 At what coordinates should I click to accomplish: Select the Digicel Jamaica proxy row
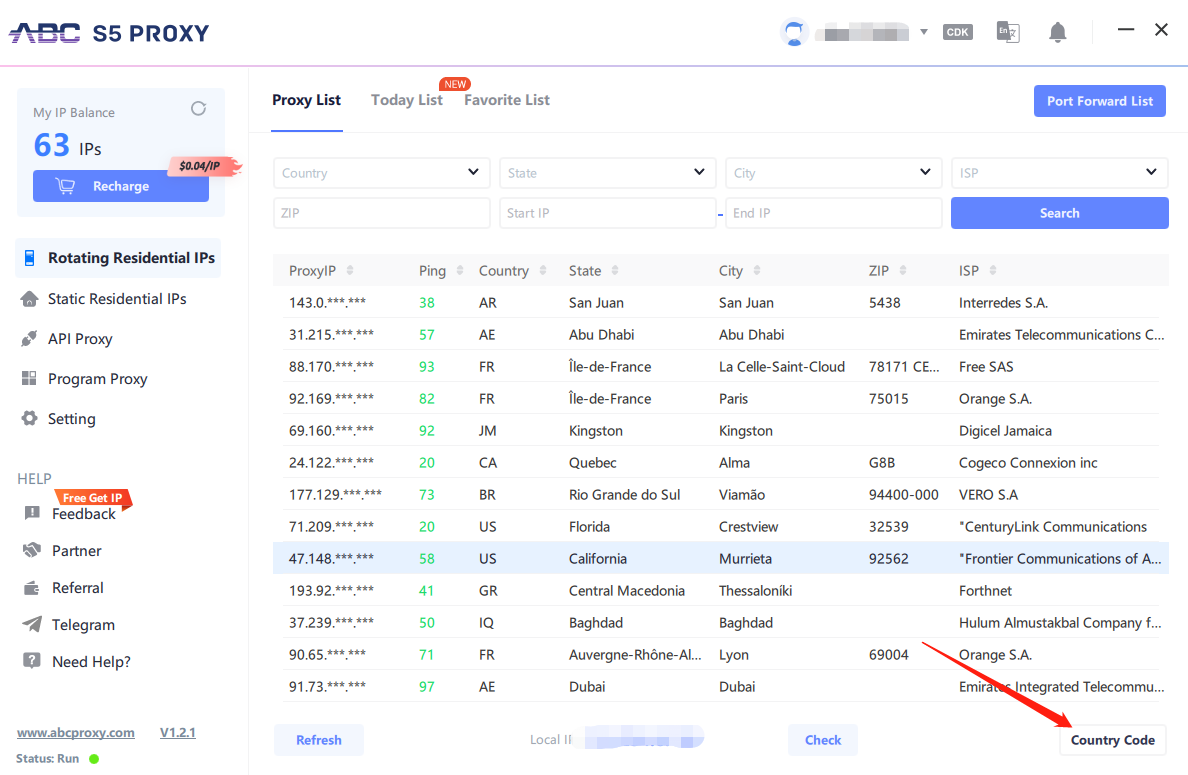pos(721,430)
